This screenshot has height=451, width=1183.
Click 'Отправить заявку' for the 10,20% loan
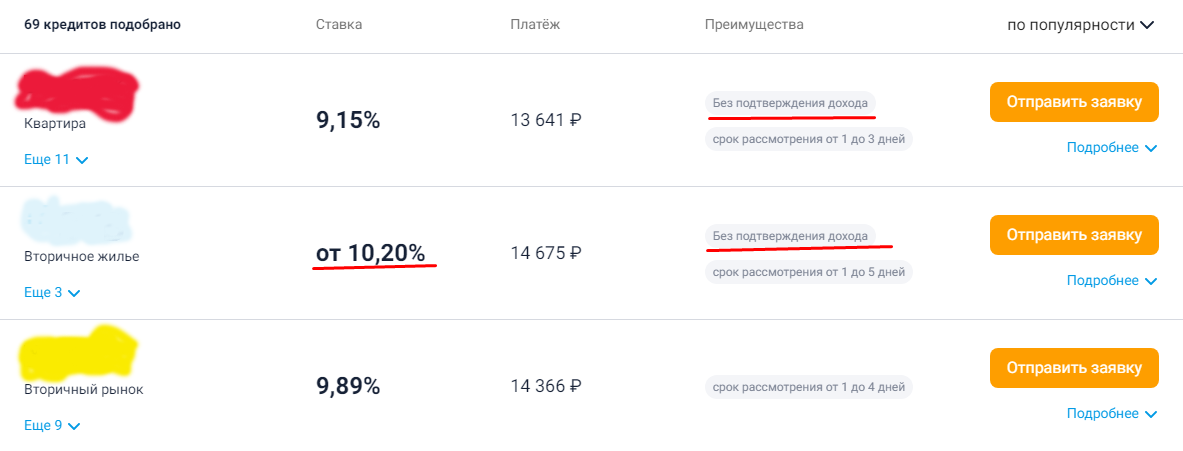click(x=1074, y=235)
